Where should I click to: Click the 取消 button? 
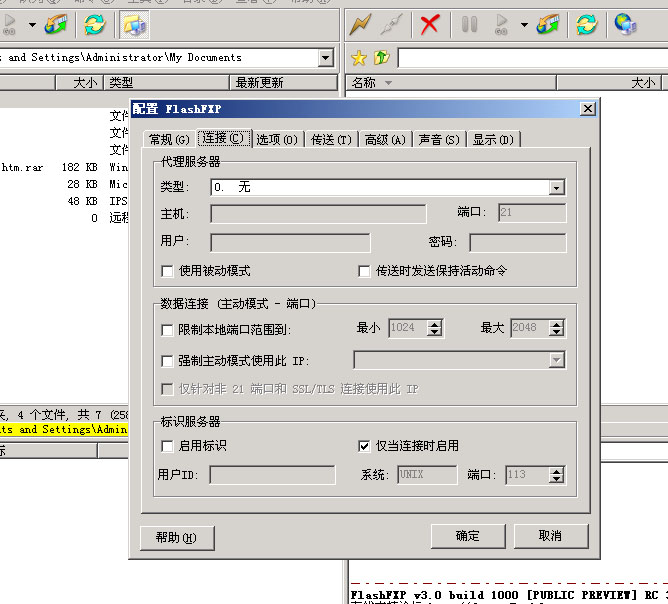(x=550, y=536)
